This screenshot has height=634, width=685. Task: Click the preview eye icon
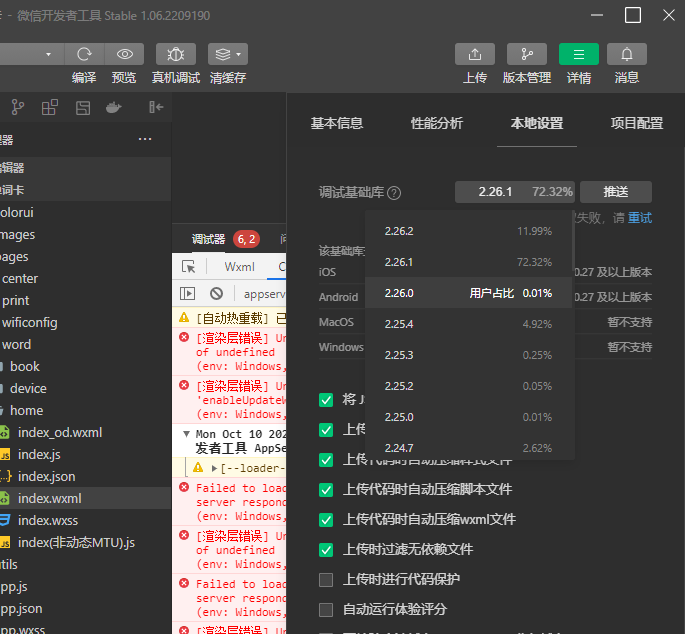(x=125, y=54)
